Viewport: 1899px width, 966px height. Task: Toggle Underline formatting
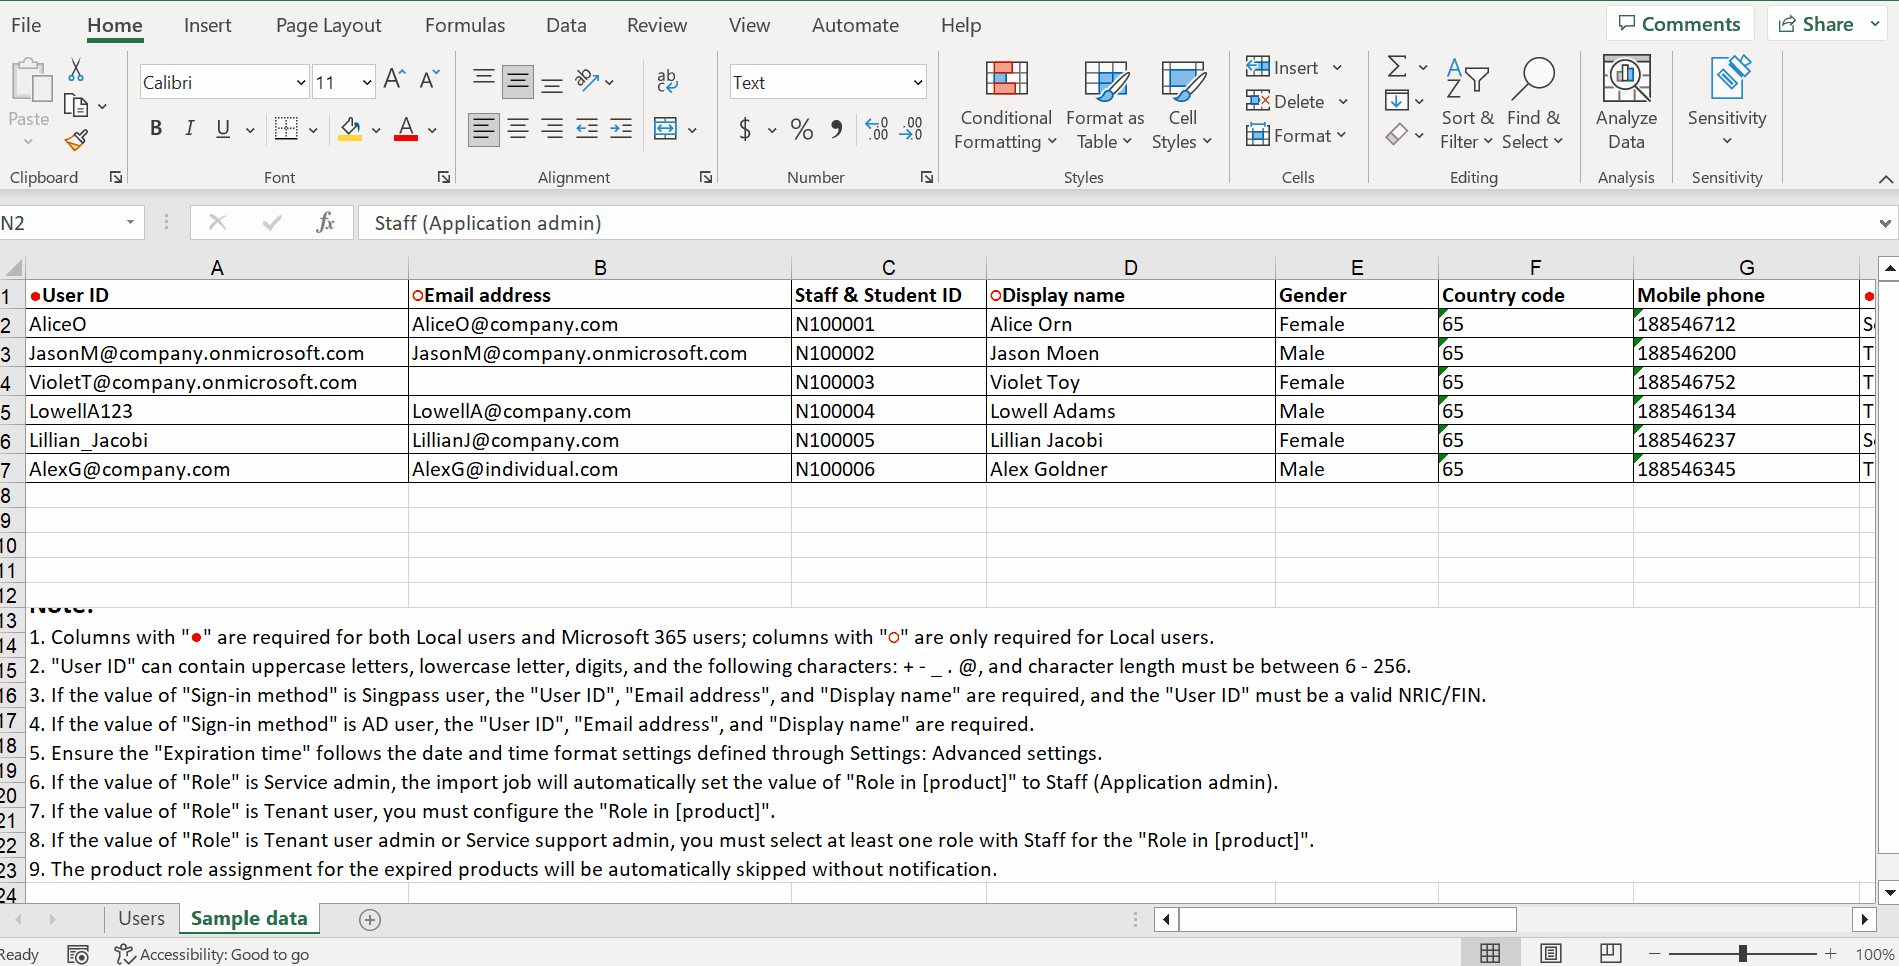click(223, 129)
